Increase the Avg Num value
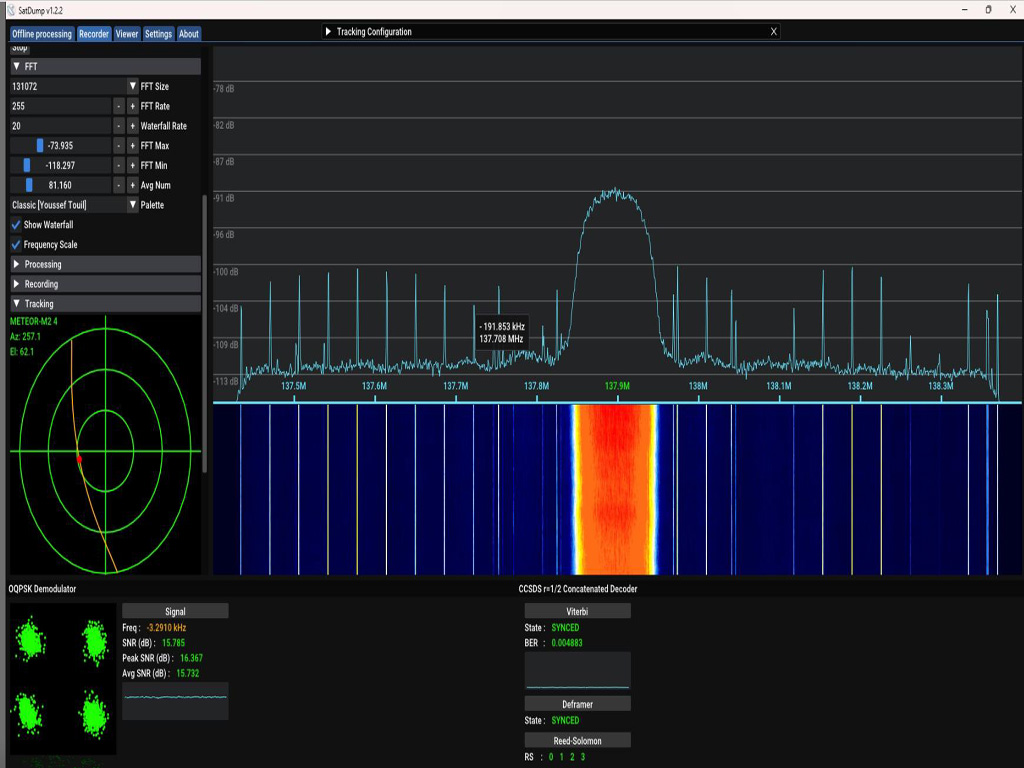 coord(133,185)
